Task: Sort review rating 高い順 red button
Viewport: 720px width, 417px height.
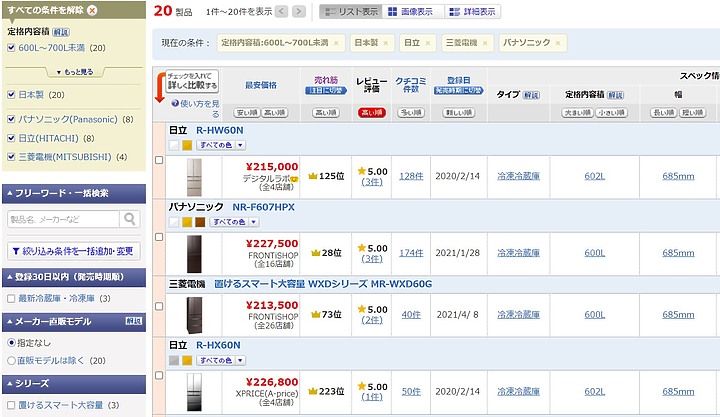Action: pyautogui.click(x=371, y=113)
